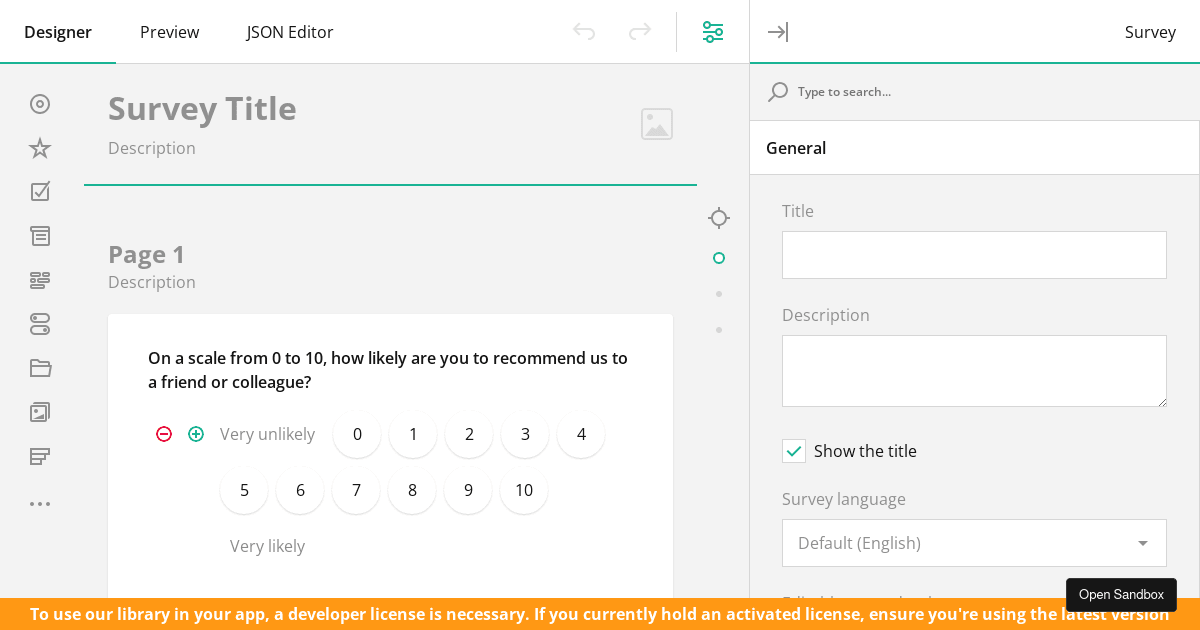The width and height of the screenshot is (1200, 630).
Task: Pick the Image picker tool
Action: point(40,412)
